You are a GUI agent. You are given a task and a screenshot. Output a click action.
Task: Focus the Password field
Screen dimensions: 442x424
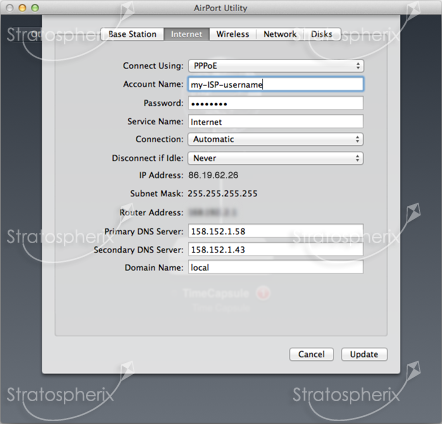[276, 103]
